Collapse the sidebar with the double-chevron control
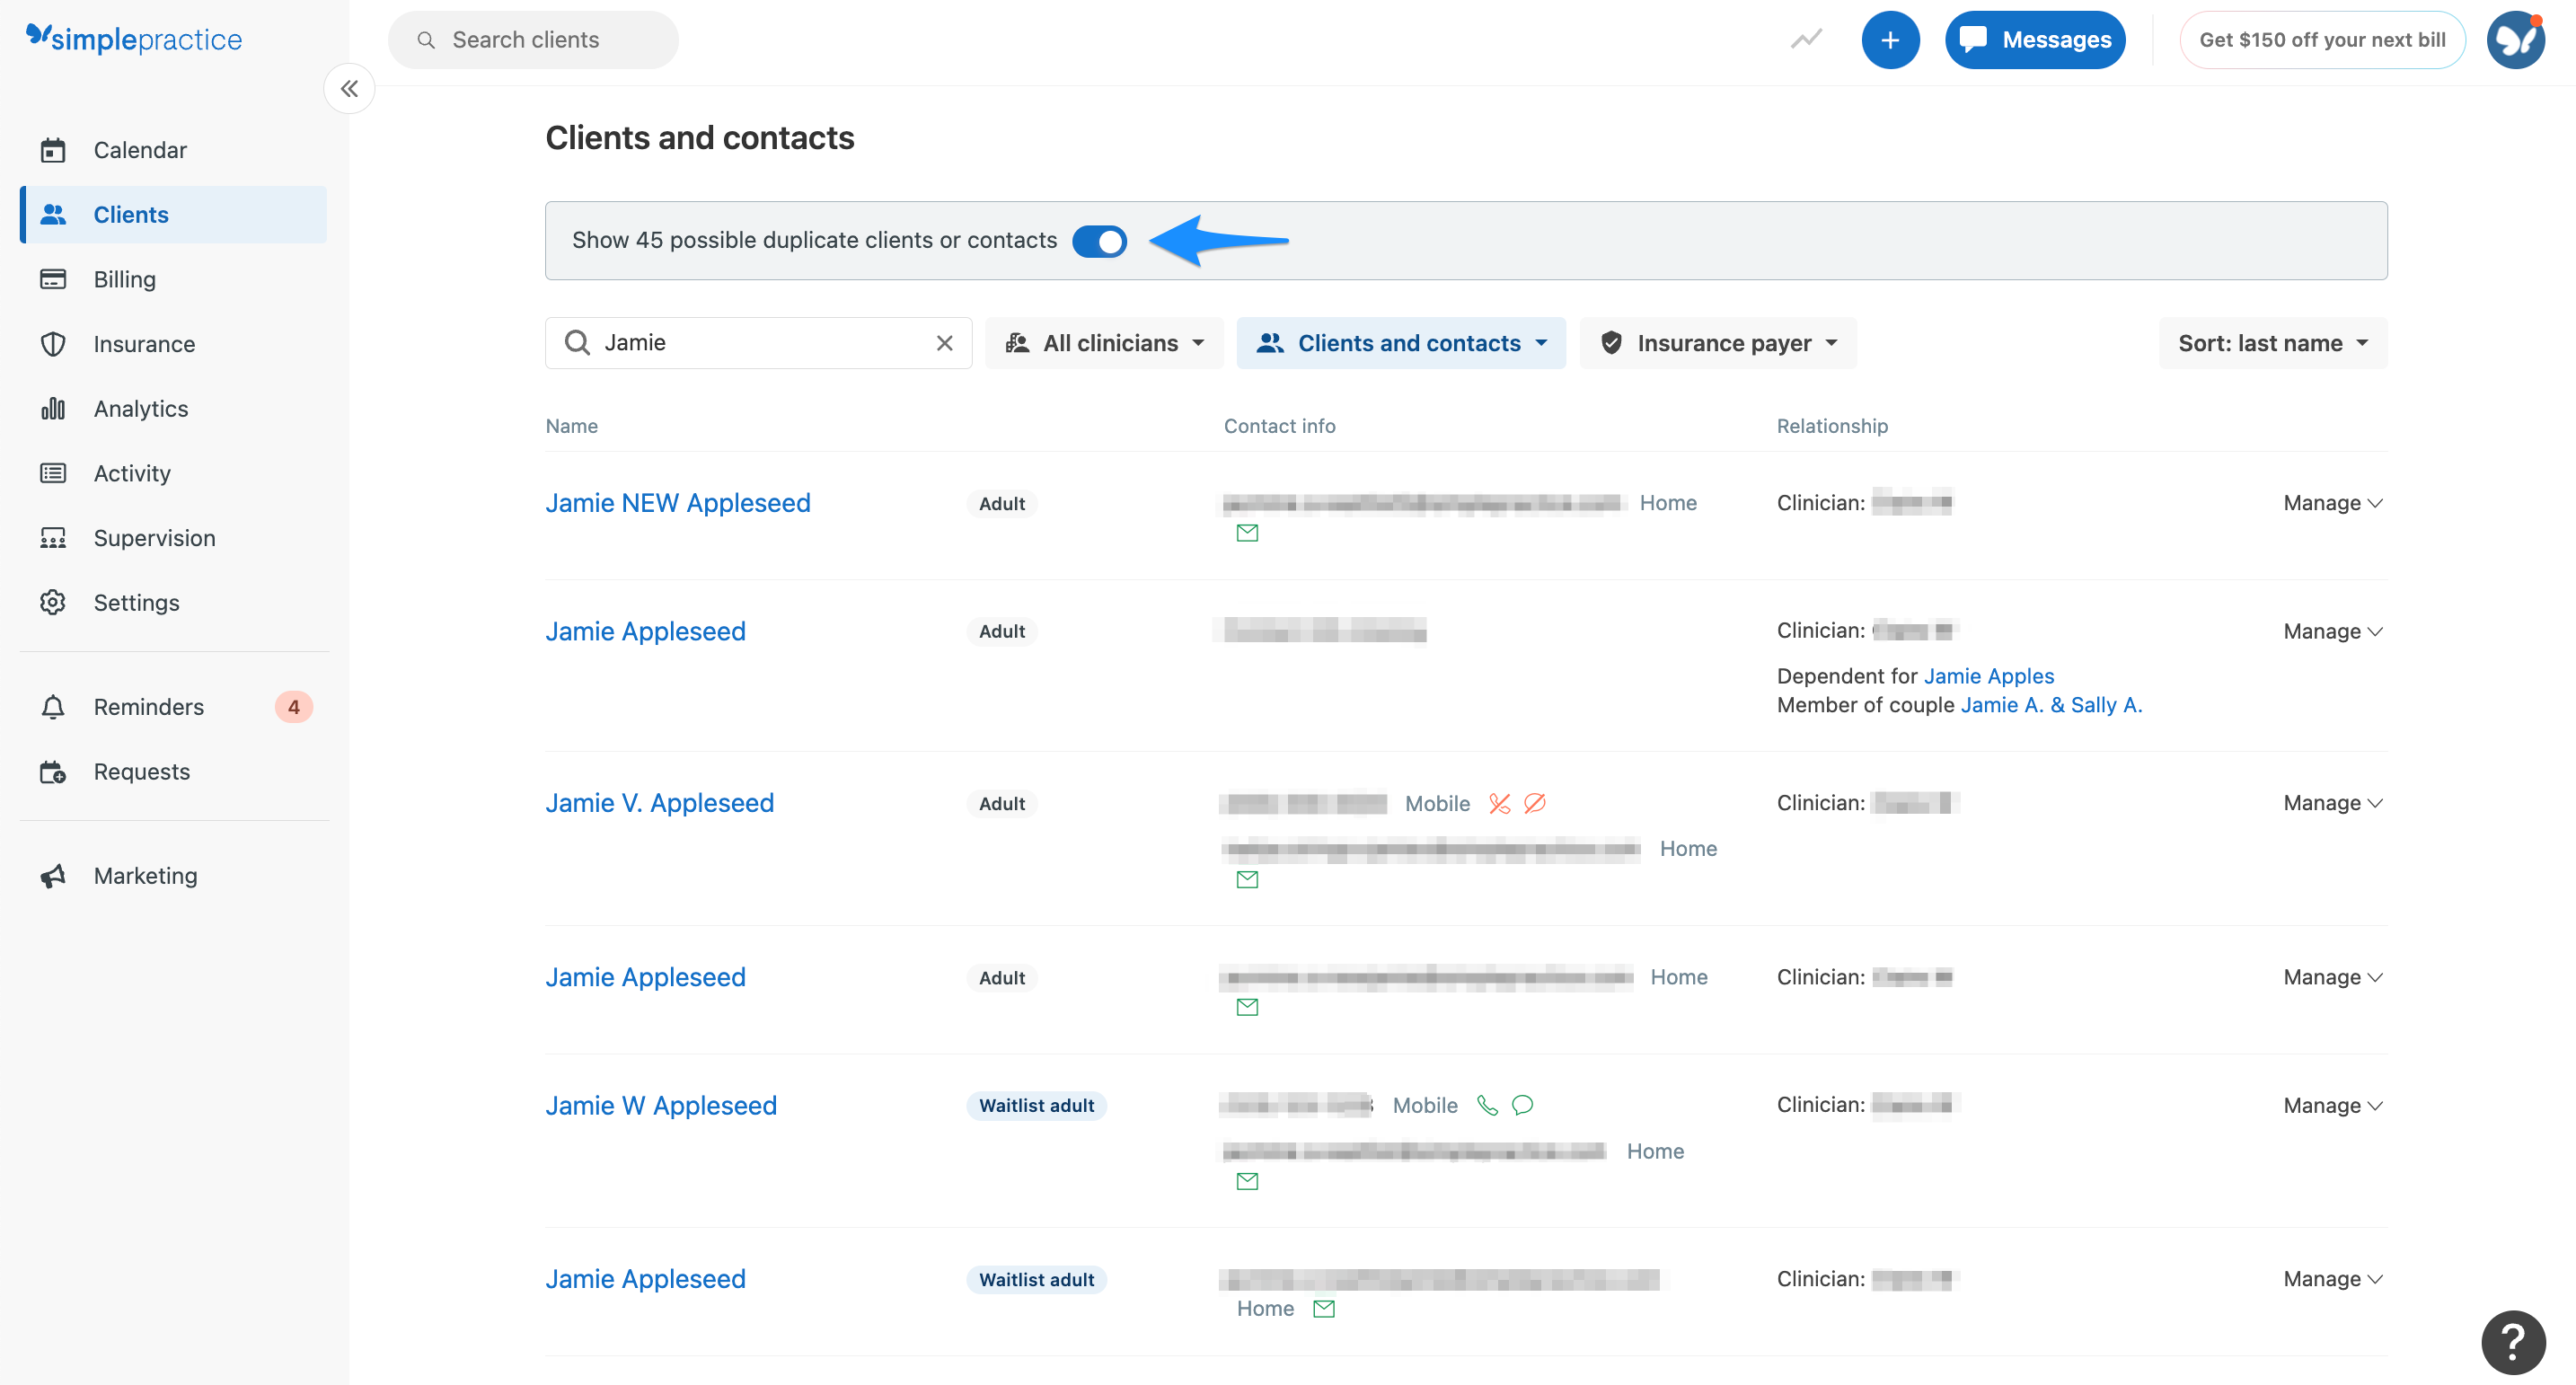2576x1385 pixels. pos(349,88)
